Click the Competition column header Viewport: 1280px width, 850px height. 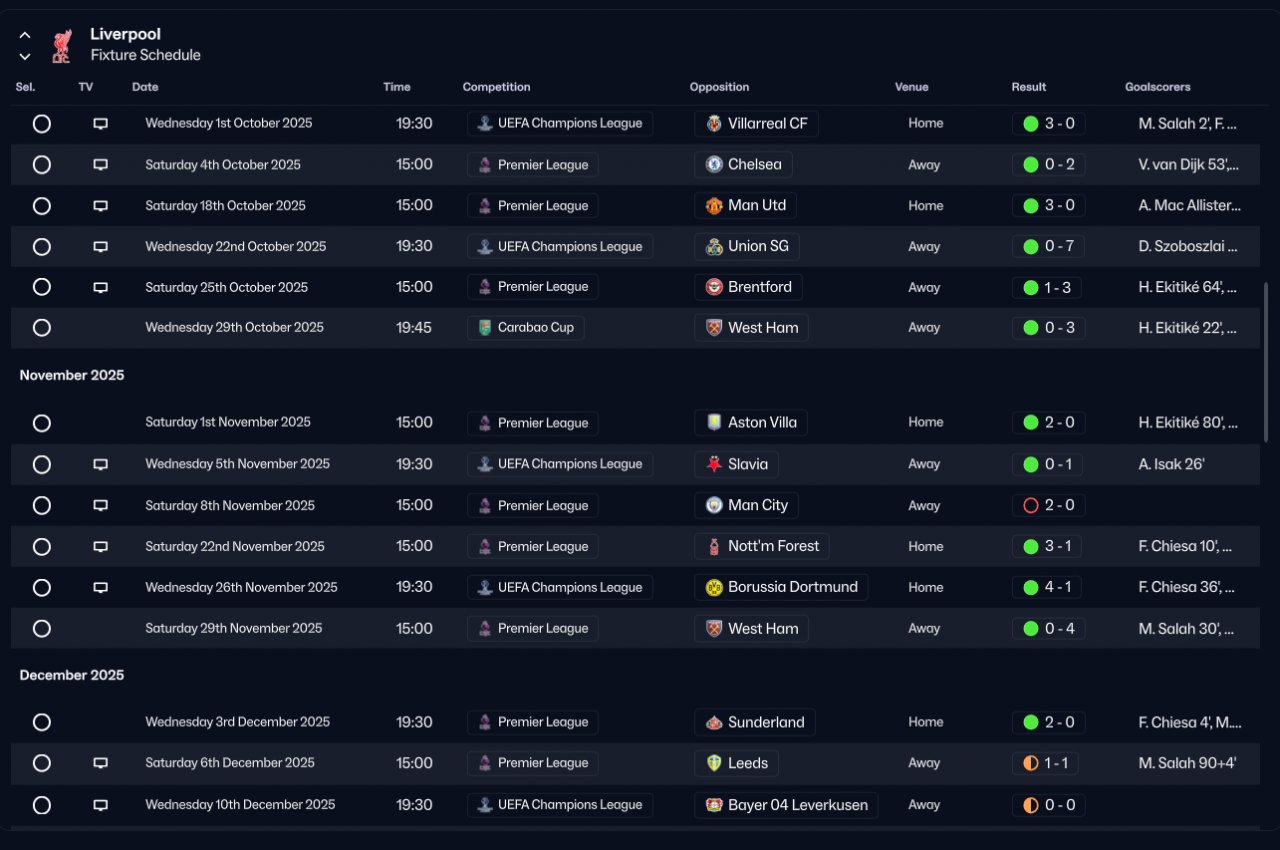click(x=496, y=87)
